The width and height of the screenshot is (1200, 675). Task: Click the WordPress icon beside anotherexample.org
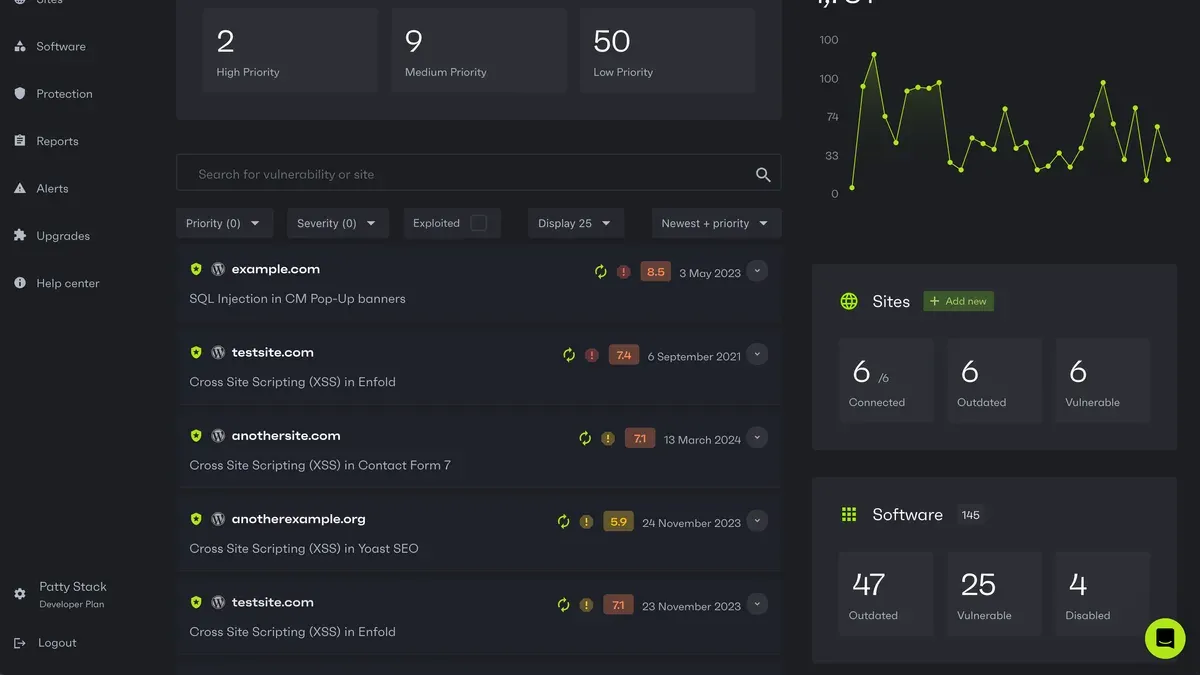coord(218,519)
